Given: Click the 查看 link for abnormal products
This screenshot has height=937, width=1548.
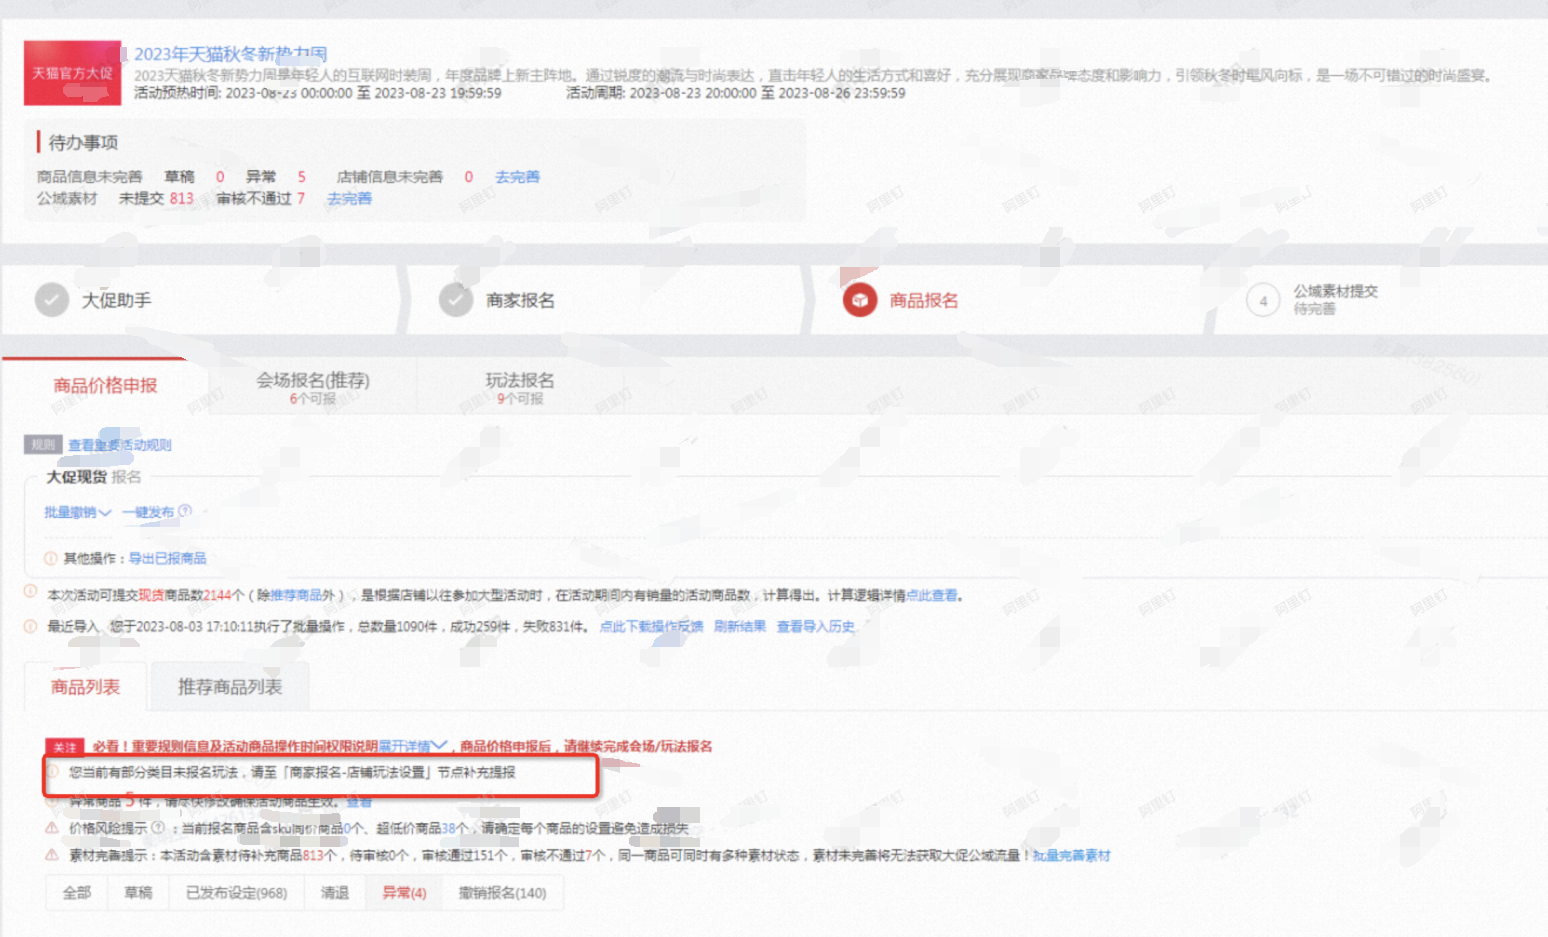Looking at the screenshot, I should pos(359,801).
